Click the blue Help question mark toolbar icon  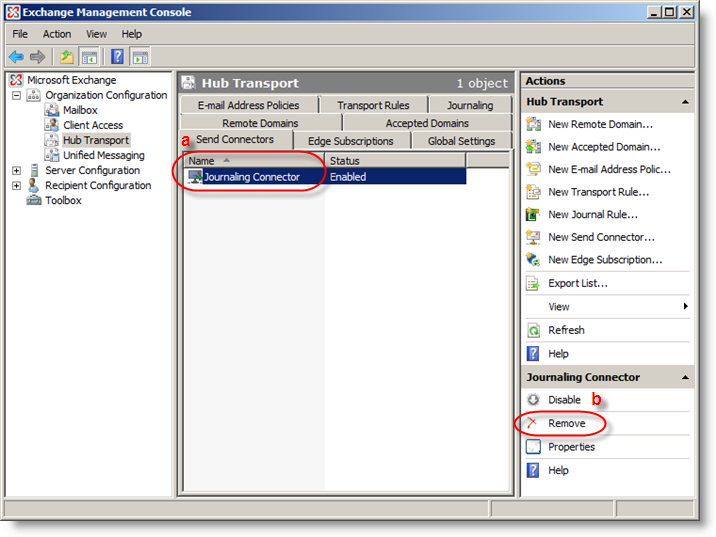[x=117, y=57]
